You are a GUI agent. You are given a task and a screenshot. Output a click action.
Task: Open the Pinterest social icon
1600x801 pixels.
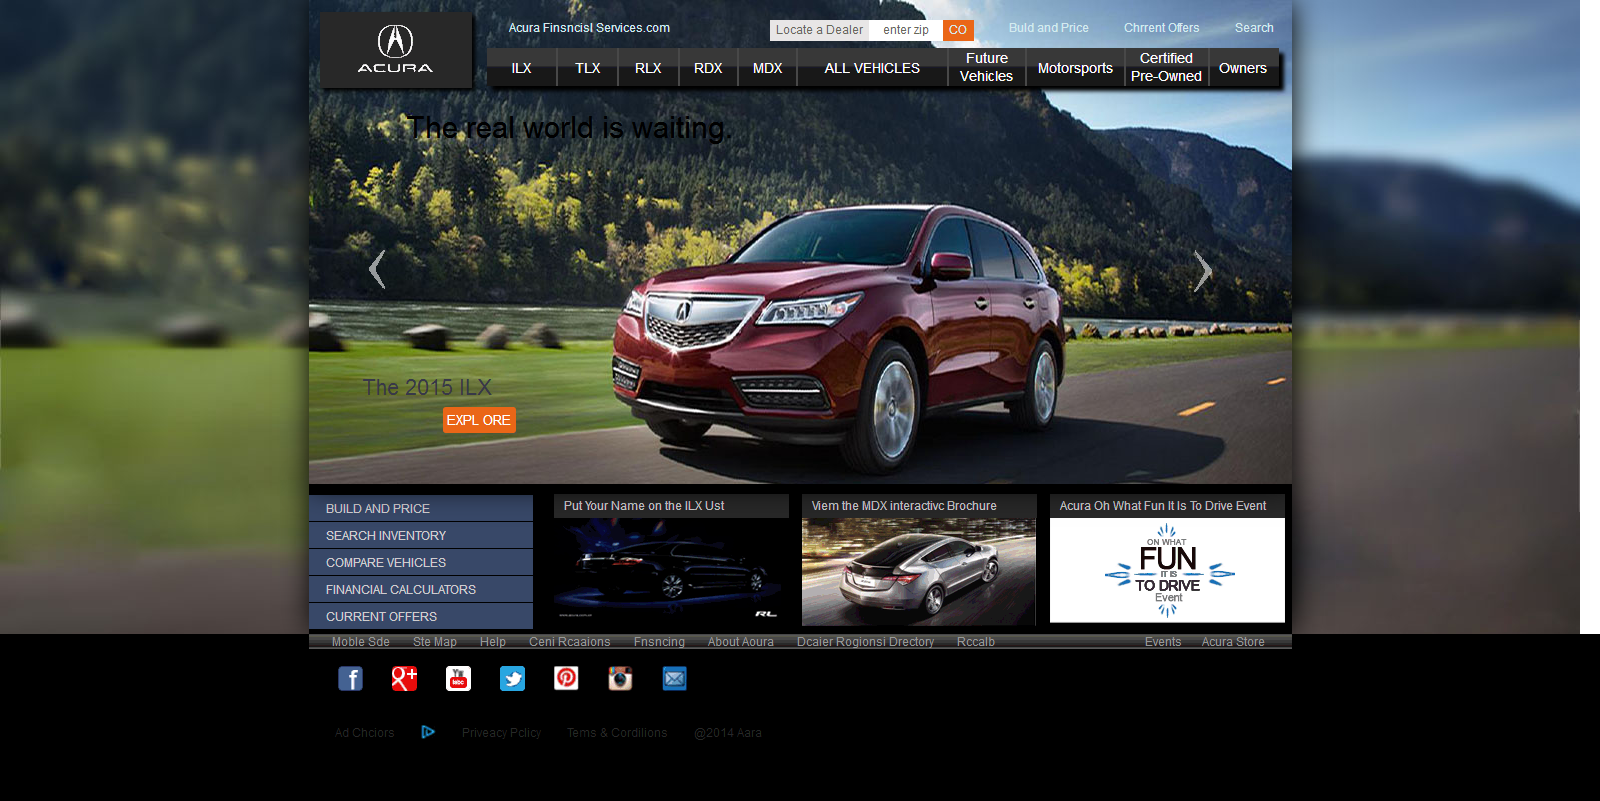(x=566, y=679)
